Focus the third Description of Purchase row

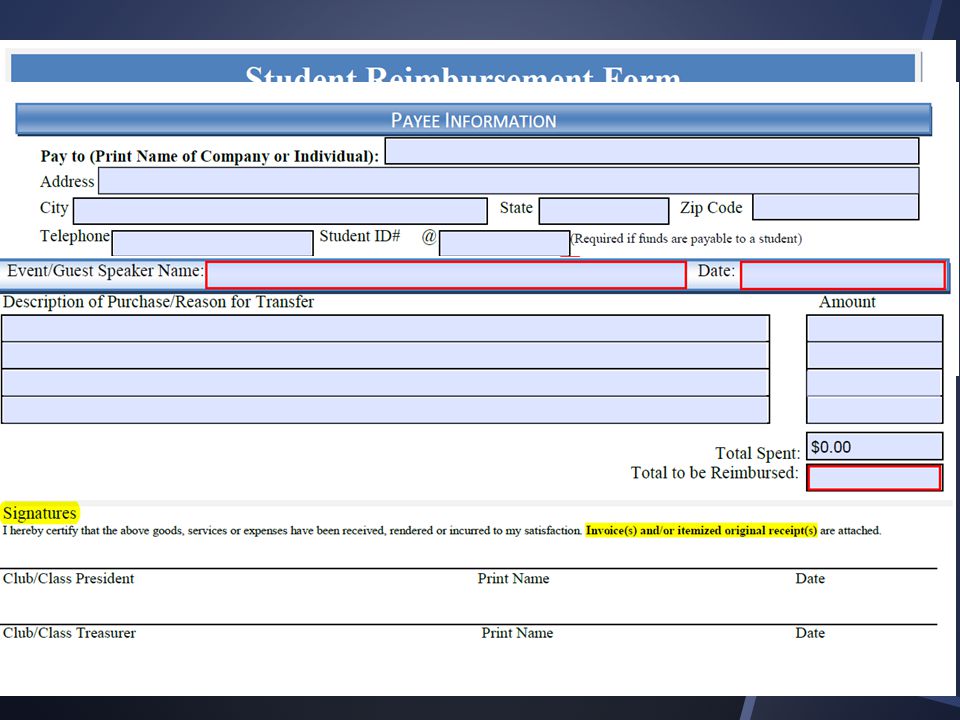(x=385, y=383)
